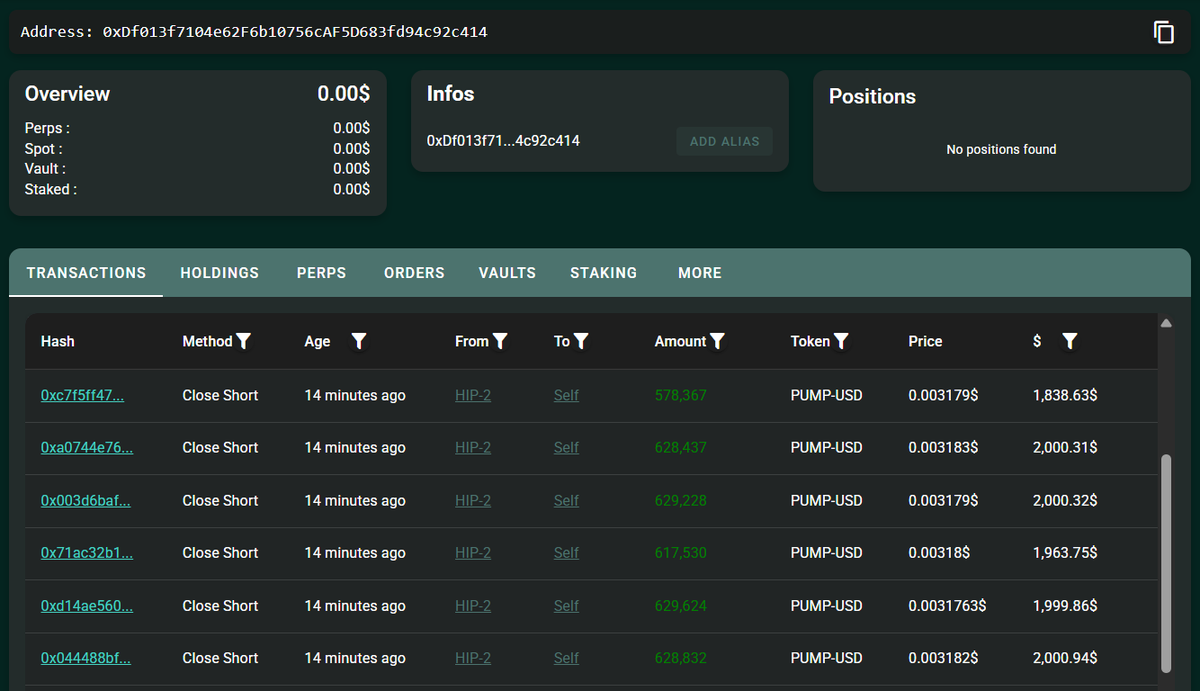Screen dimensions: 1200x691
Task: Open the From column filter icon
Action: pos(500,341)
